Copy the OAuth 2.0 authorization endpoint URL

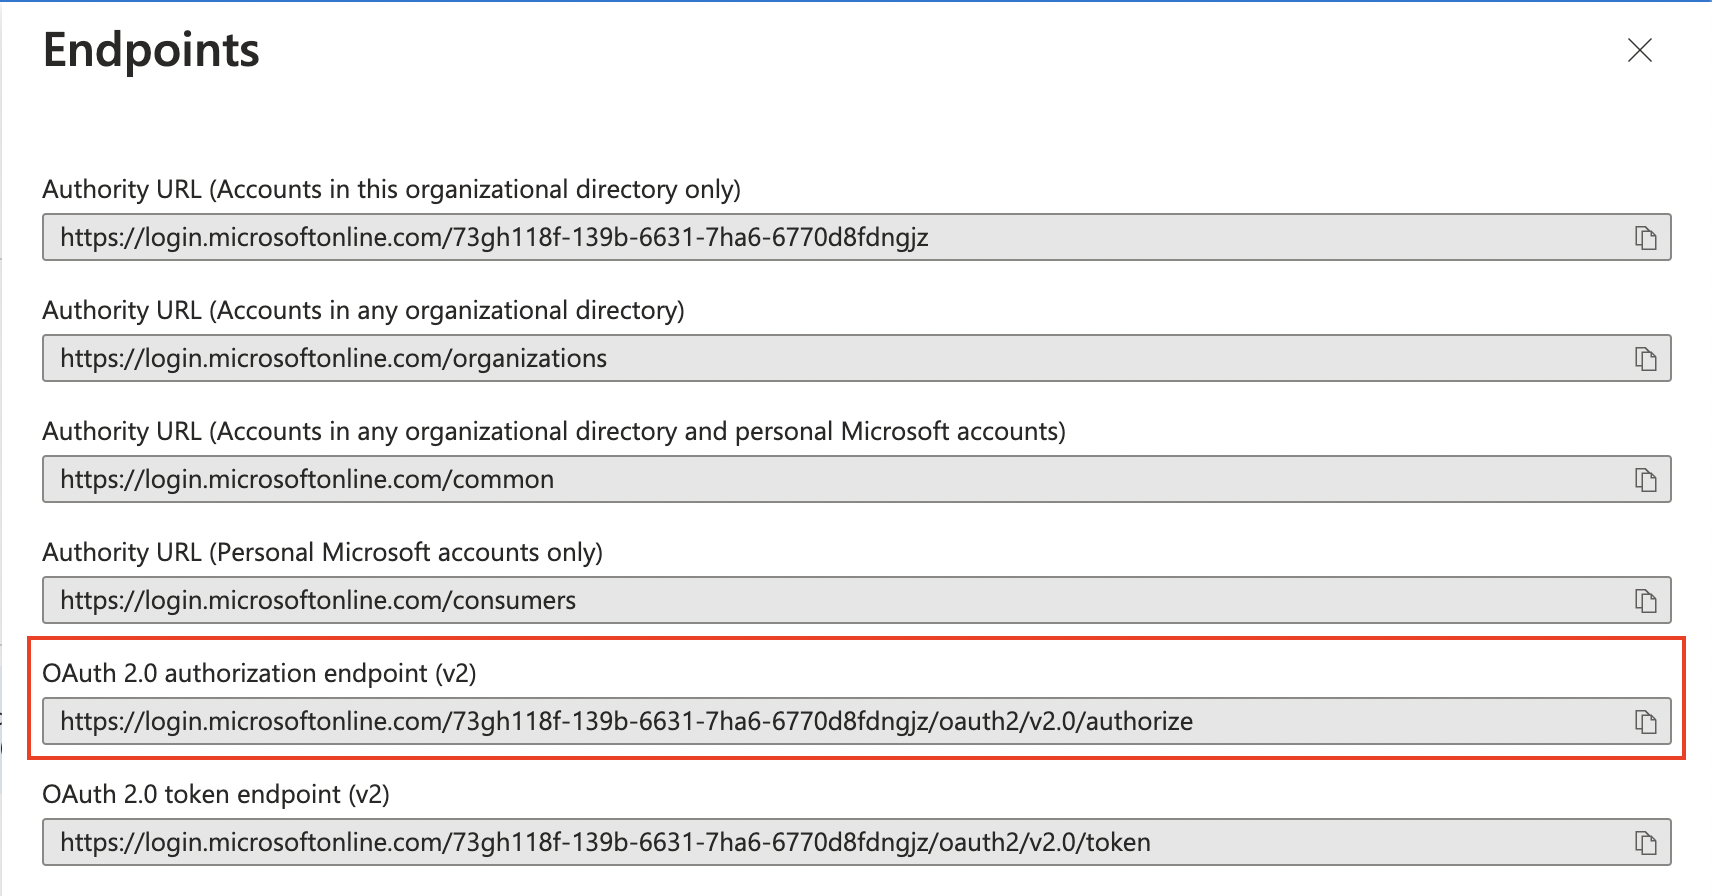tap(1645, 722)
